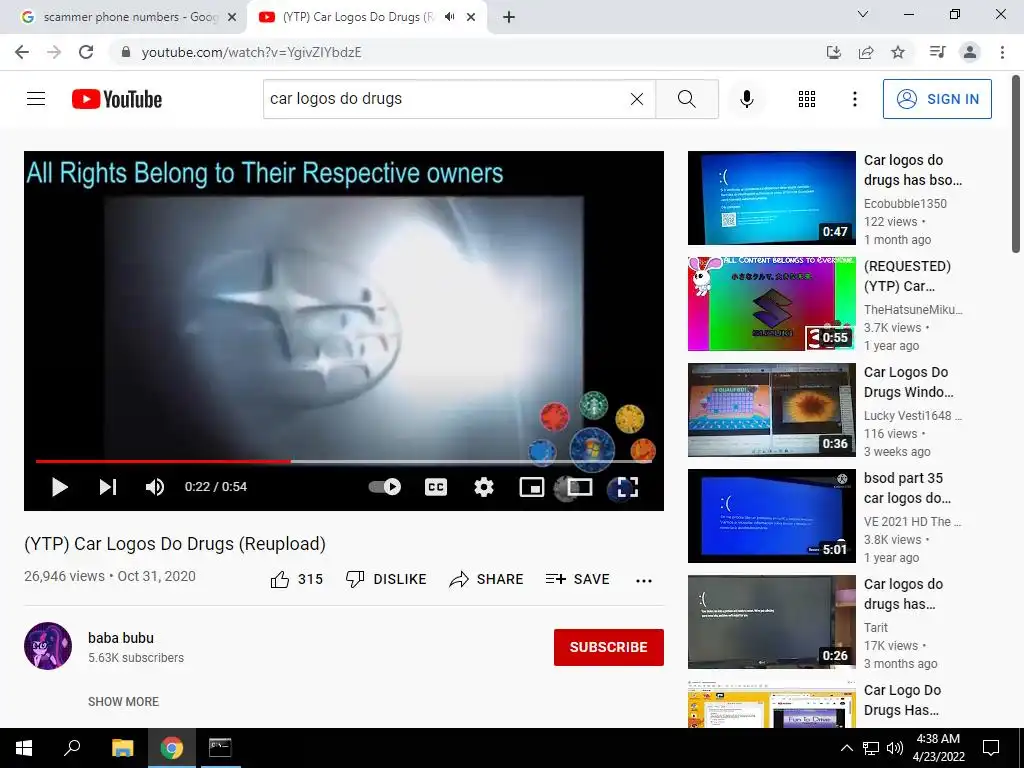This screenshot has width=1024, height=768.
Task: Mute tab via speaker icon on tab
Action: point(449,17)
